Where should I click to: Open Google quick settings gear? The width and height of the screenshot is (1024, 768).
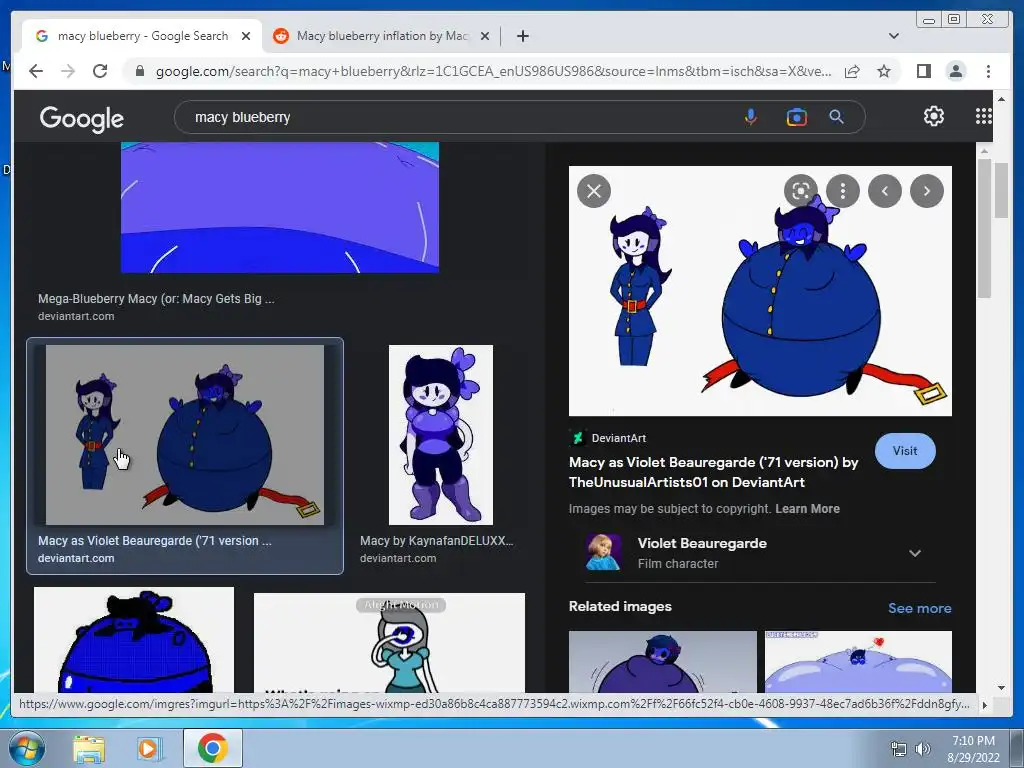click(934, 116)
